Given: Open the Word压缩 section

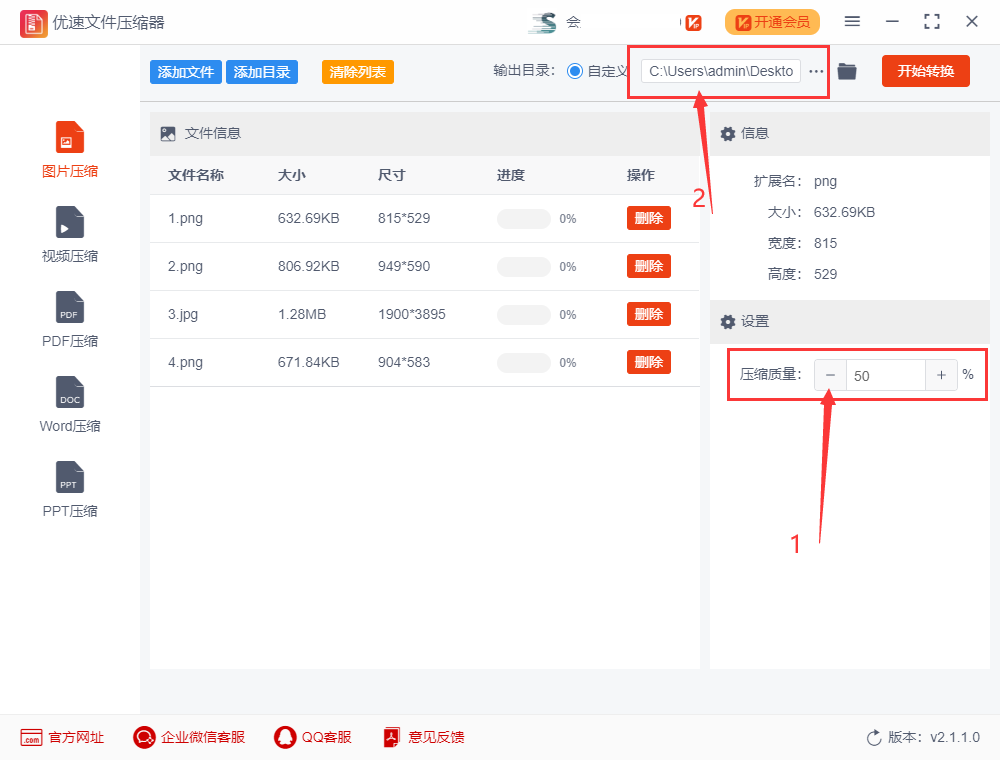Looking at the screenshot, I should pos(70,404).
